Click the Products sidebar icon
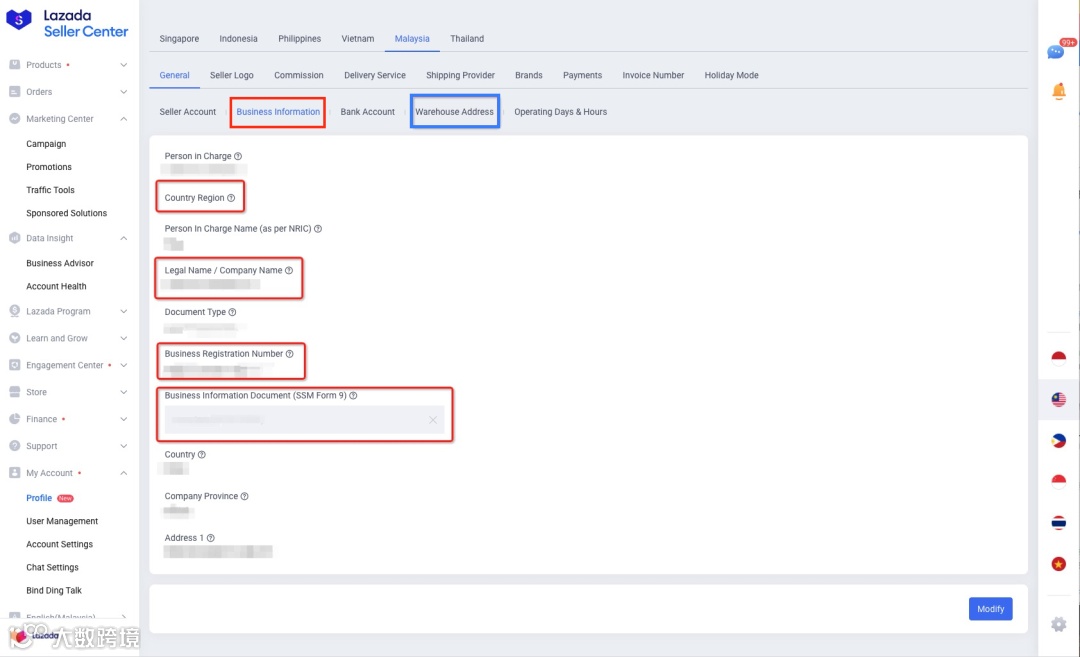 14,65
